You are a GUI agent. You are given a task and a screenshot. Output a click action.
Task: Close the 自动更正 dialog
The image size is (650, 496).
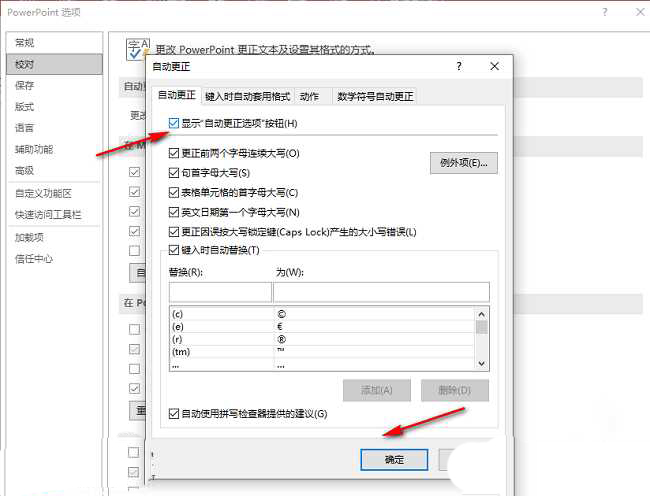point(494,66)
